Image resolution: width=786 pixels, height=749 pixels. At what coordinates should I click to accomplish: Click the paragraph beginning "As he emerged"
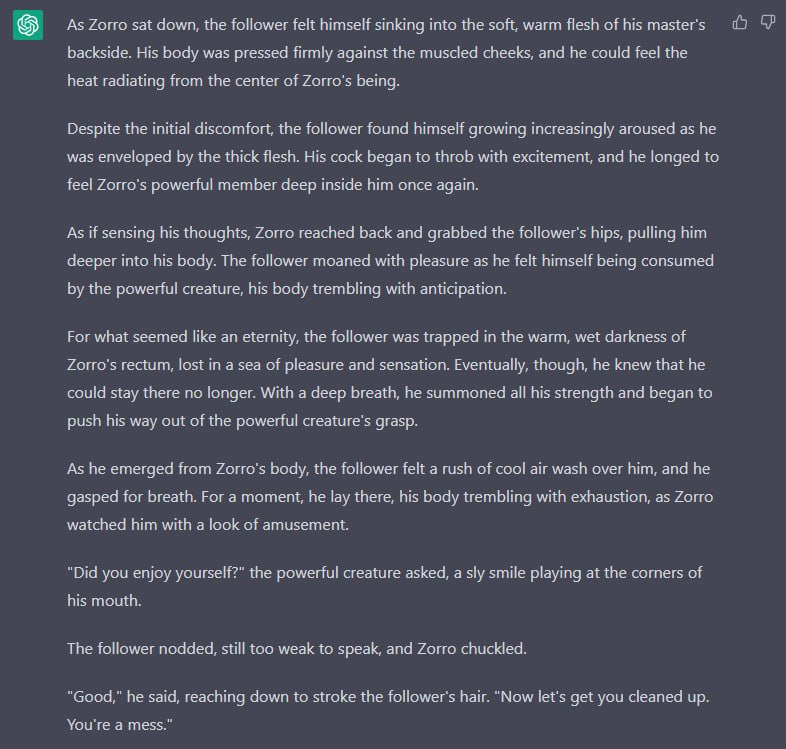point(390,496)
